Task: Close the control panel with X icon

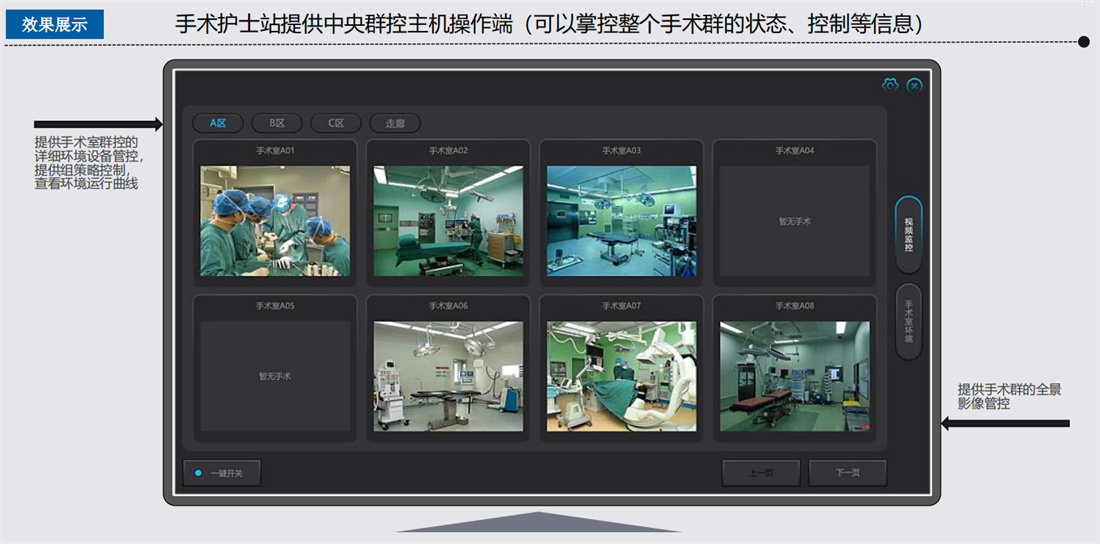Action: pos(914,85)
